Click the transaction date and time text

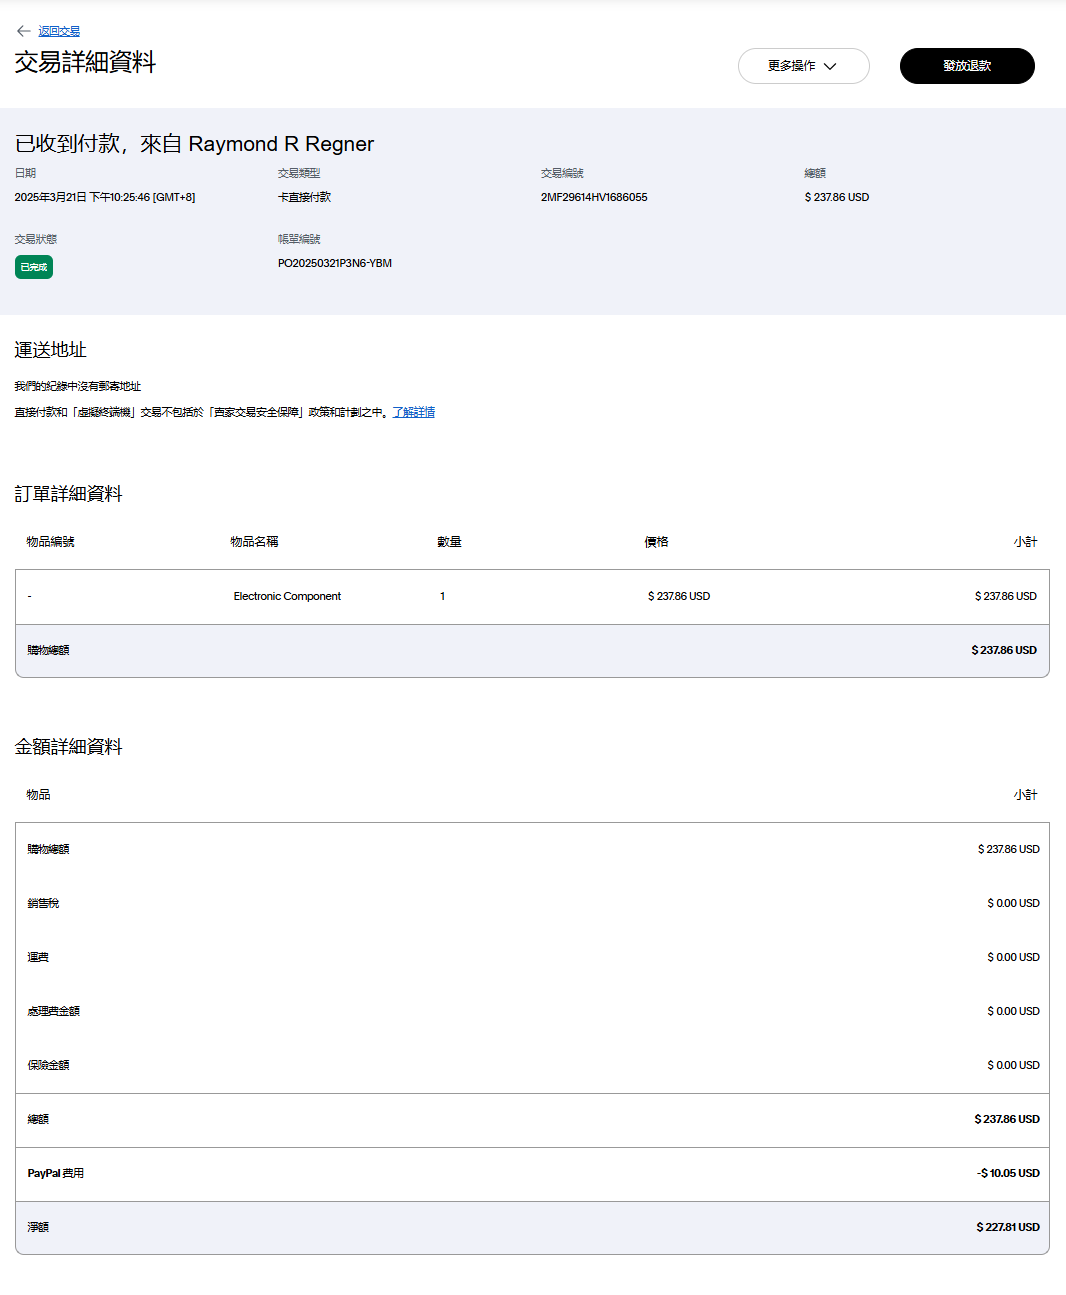[x=105, y=197]
